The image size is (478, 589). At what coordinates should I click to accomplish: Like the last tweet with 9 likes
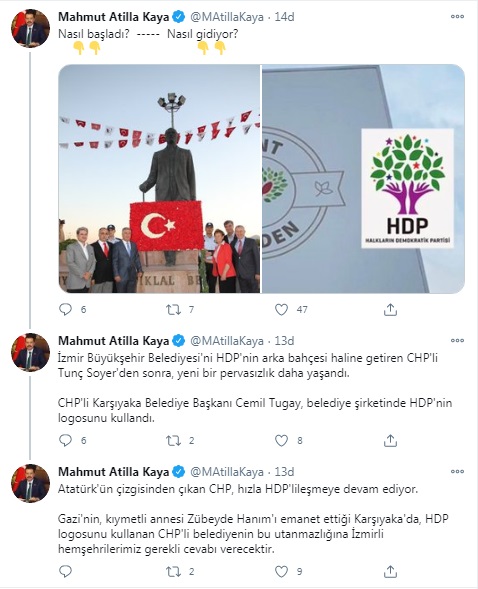pyautogui.click(x=281, y=571)
